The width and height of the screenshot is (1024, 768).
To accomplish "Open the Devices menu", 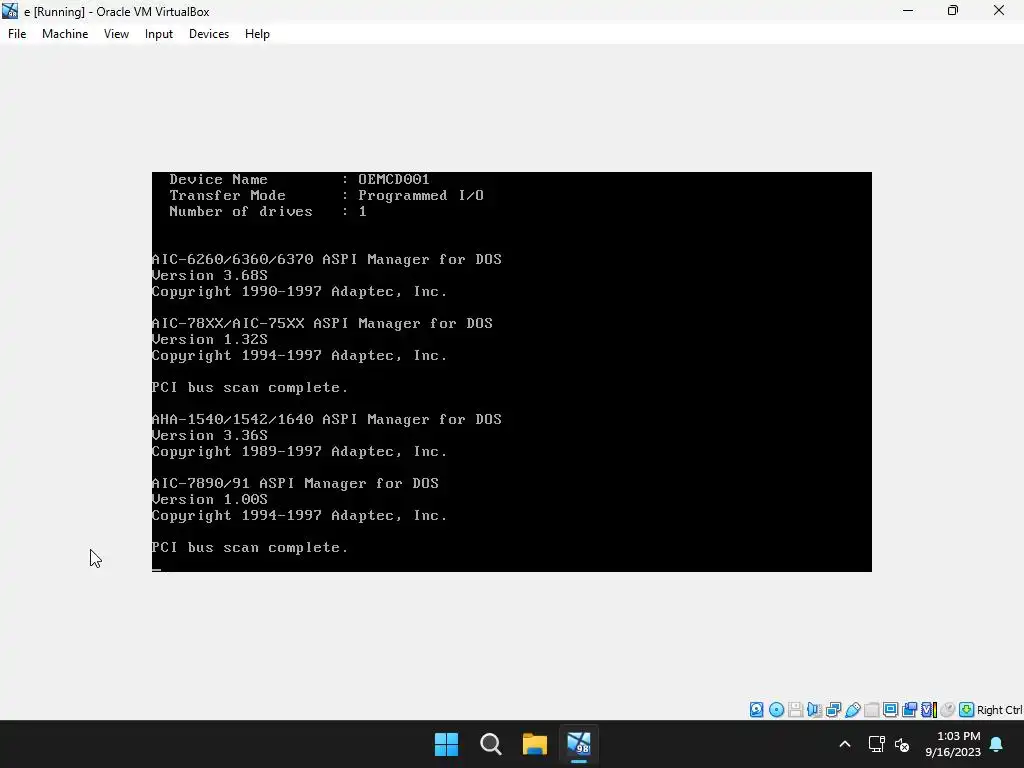I will pos(209,34).
